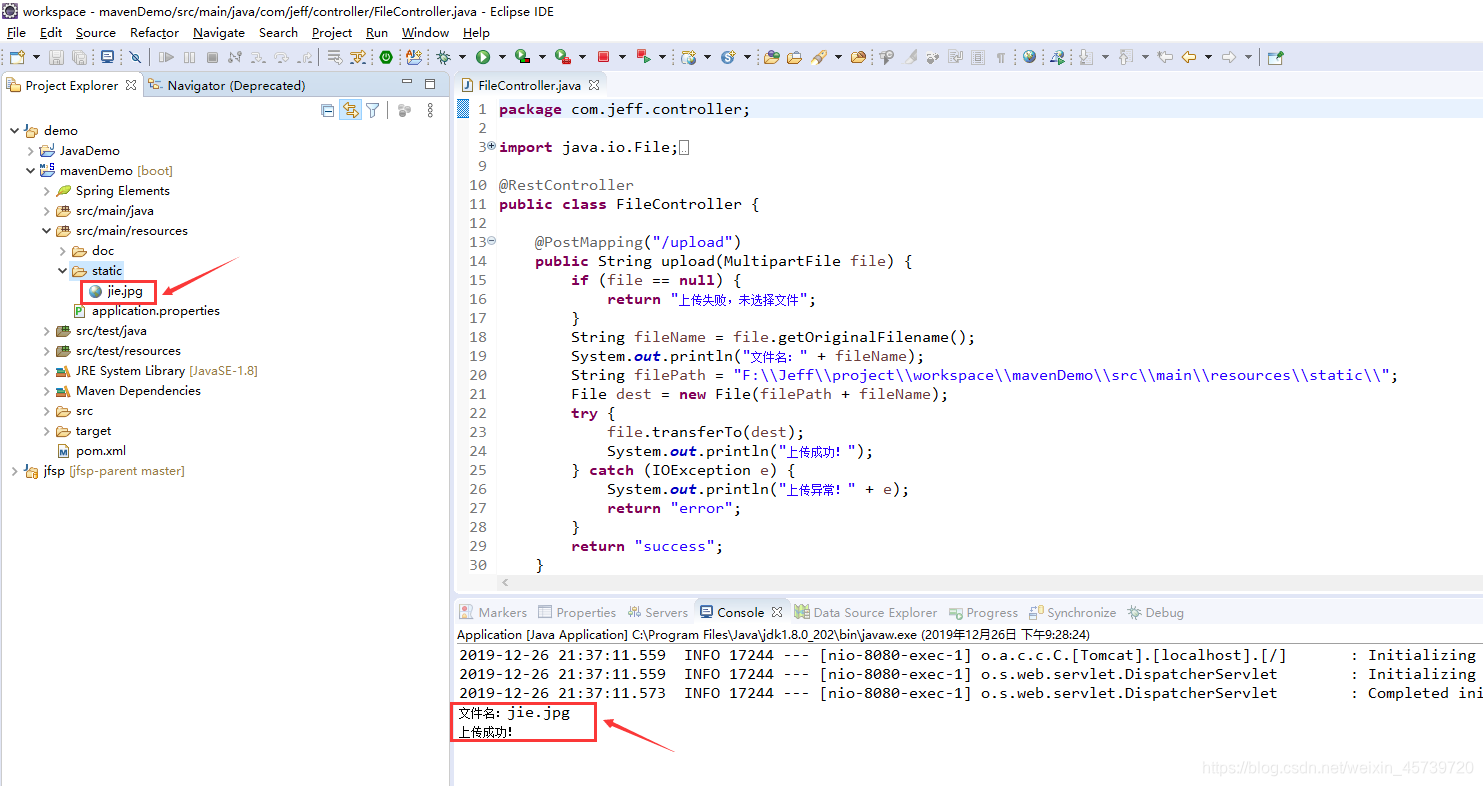Click the green Spring Boot relaunch icon

(x=386, y=57)
